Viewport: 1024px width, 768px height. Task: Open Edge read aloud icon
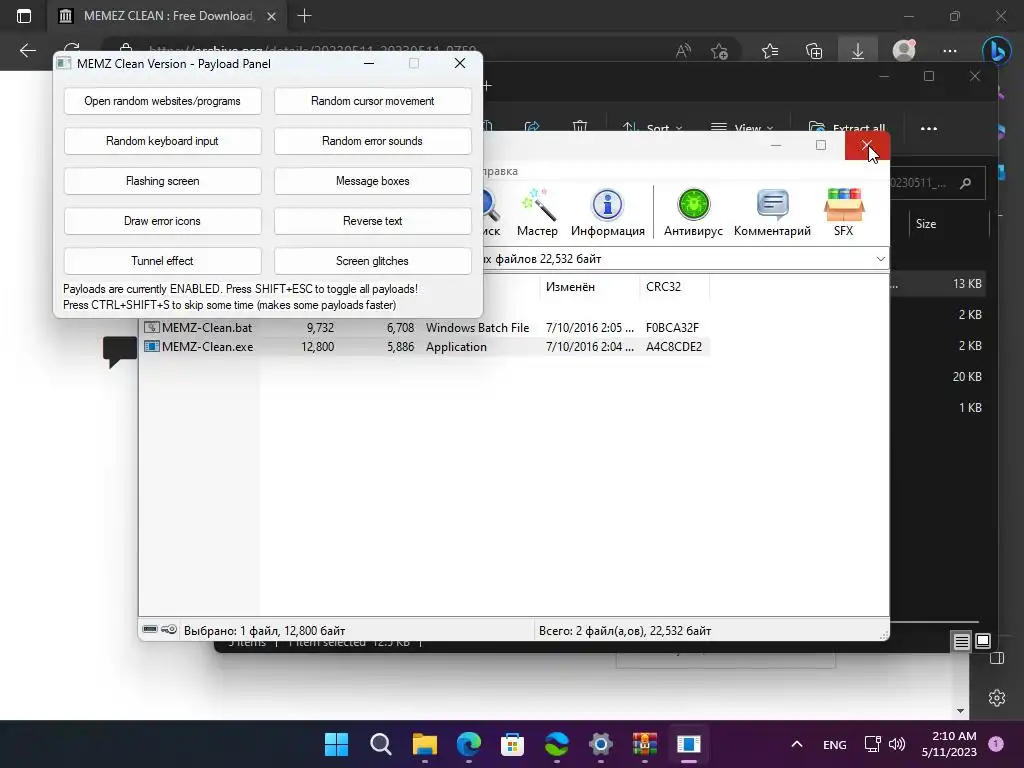[x=683, y=51]
